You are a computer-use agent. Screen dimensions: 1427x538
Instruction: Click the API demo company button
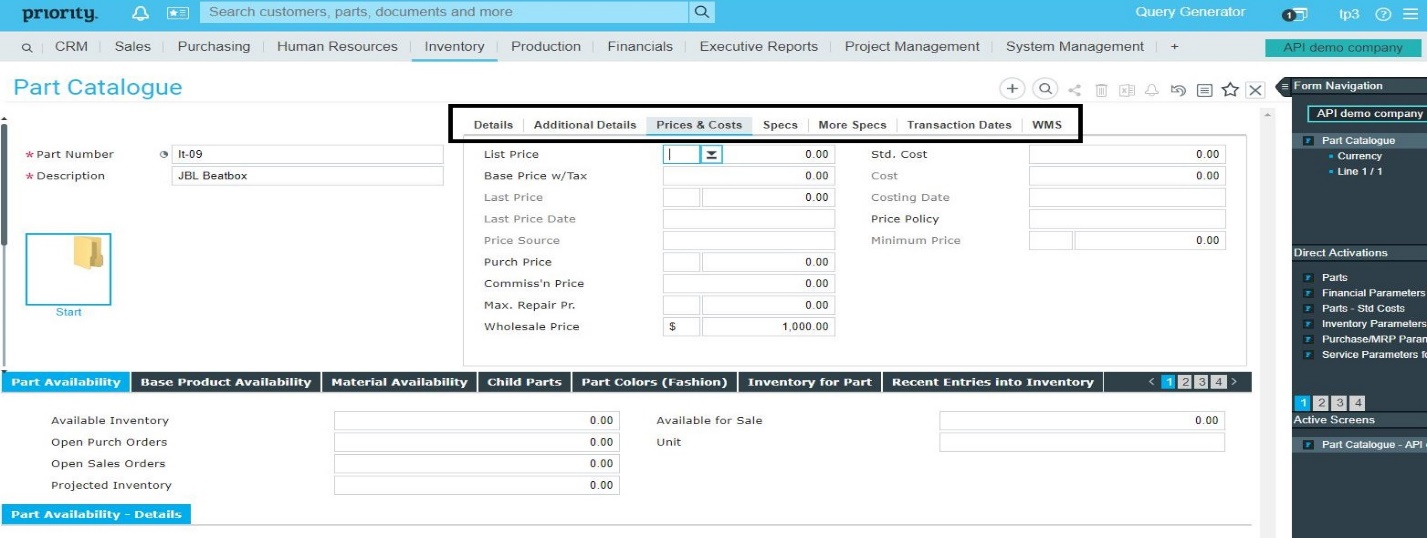[x=1342, y=47]
